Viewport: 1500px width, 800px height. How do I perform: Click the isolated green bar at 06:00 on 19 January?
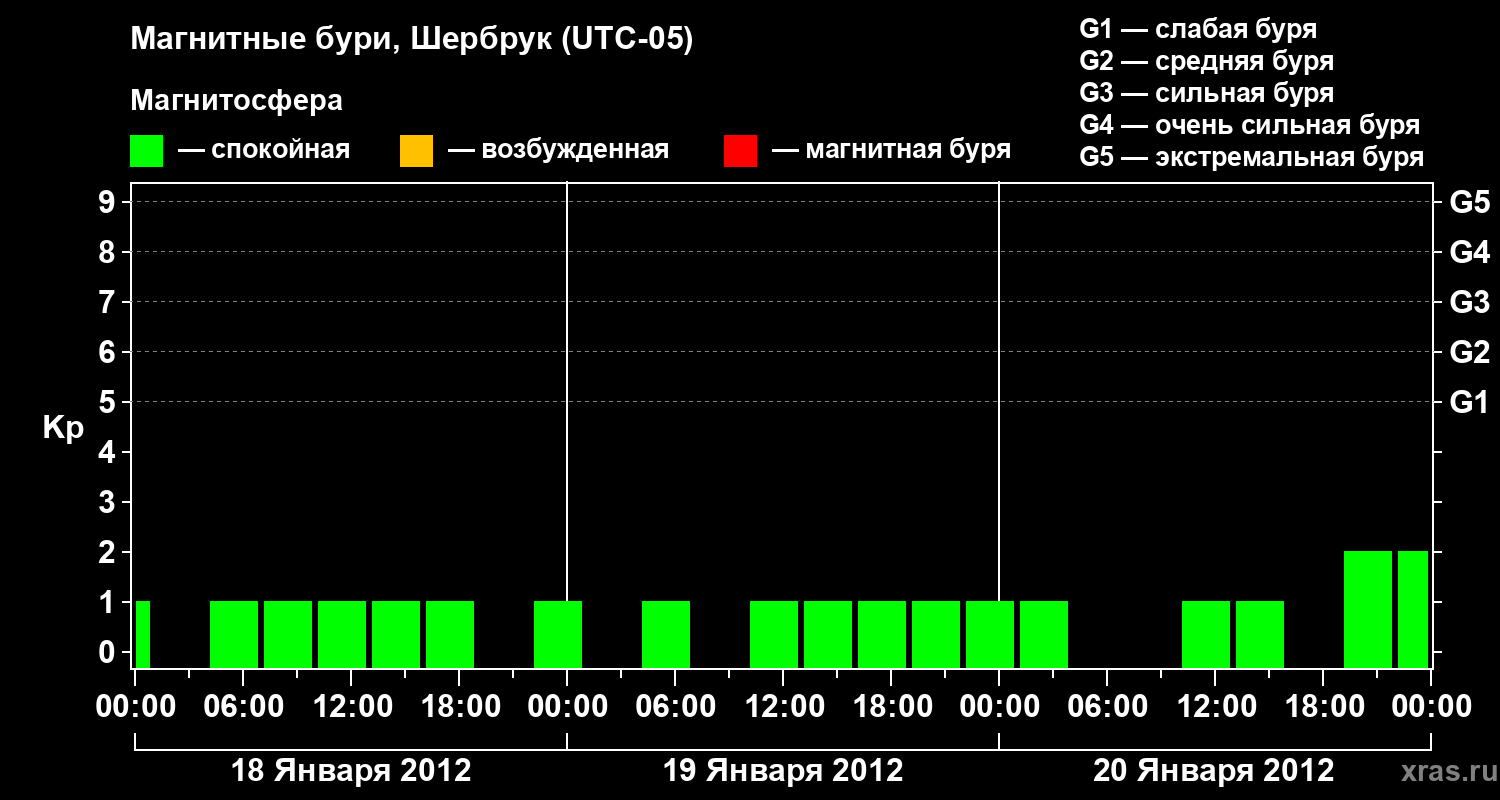pos(666,634)
